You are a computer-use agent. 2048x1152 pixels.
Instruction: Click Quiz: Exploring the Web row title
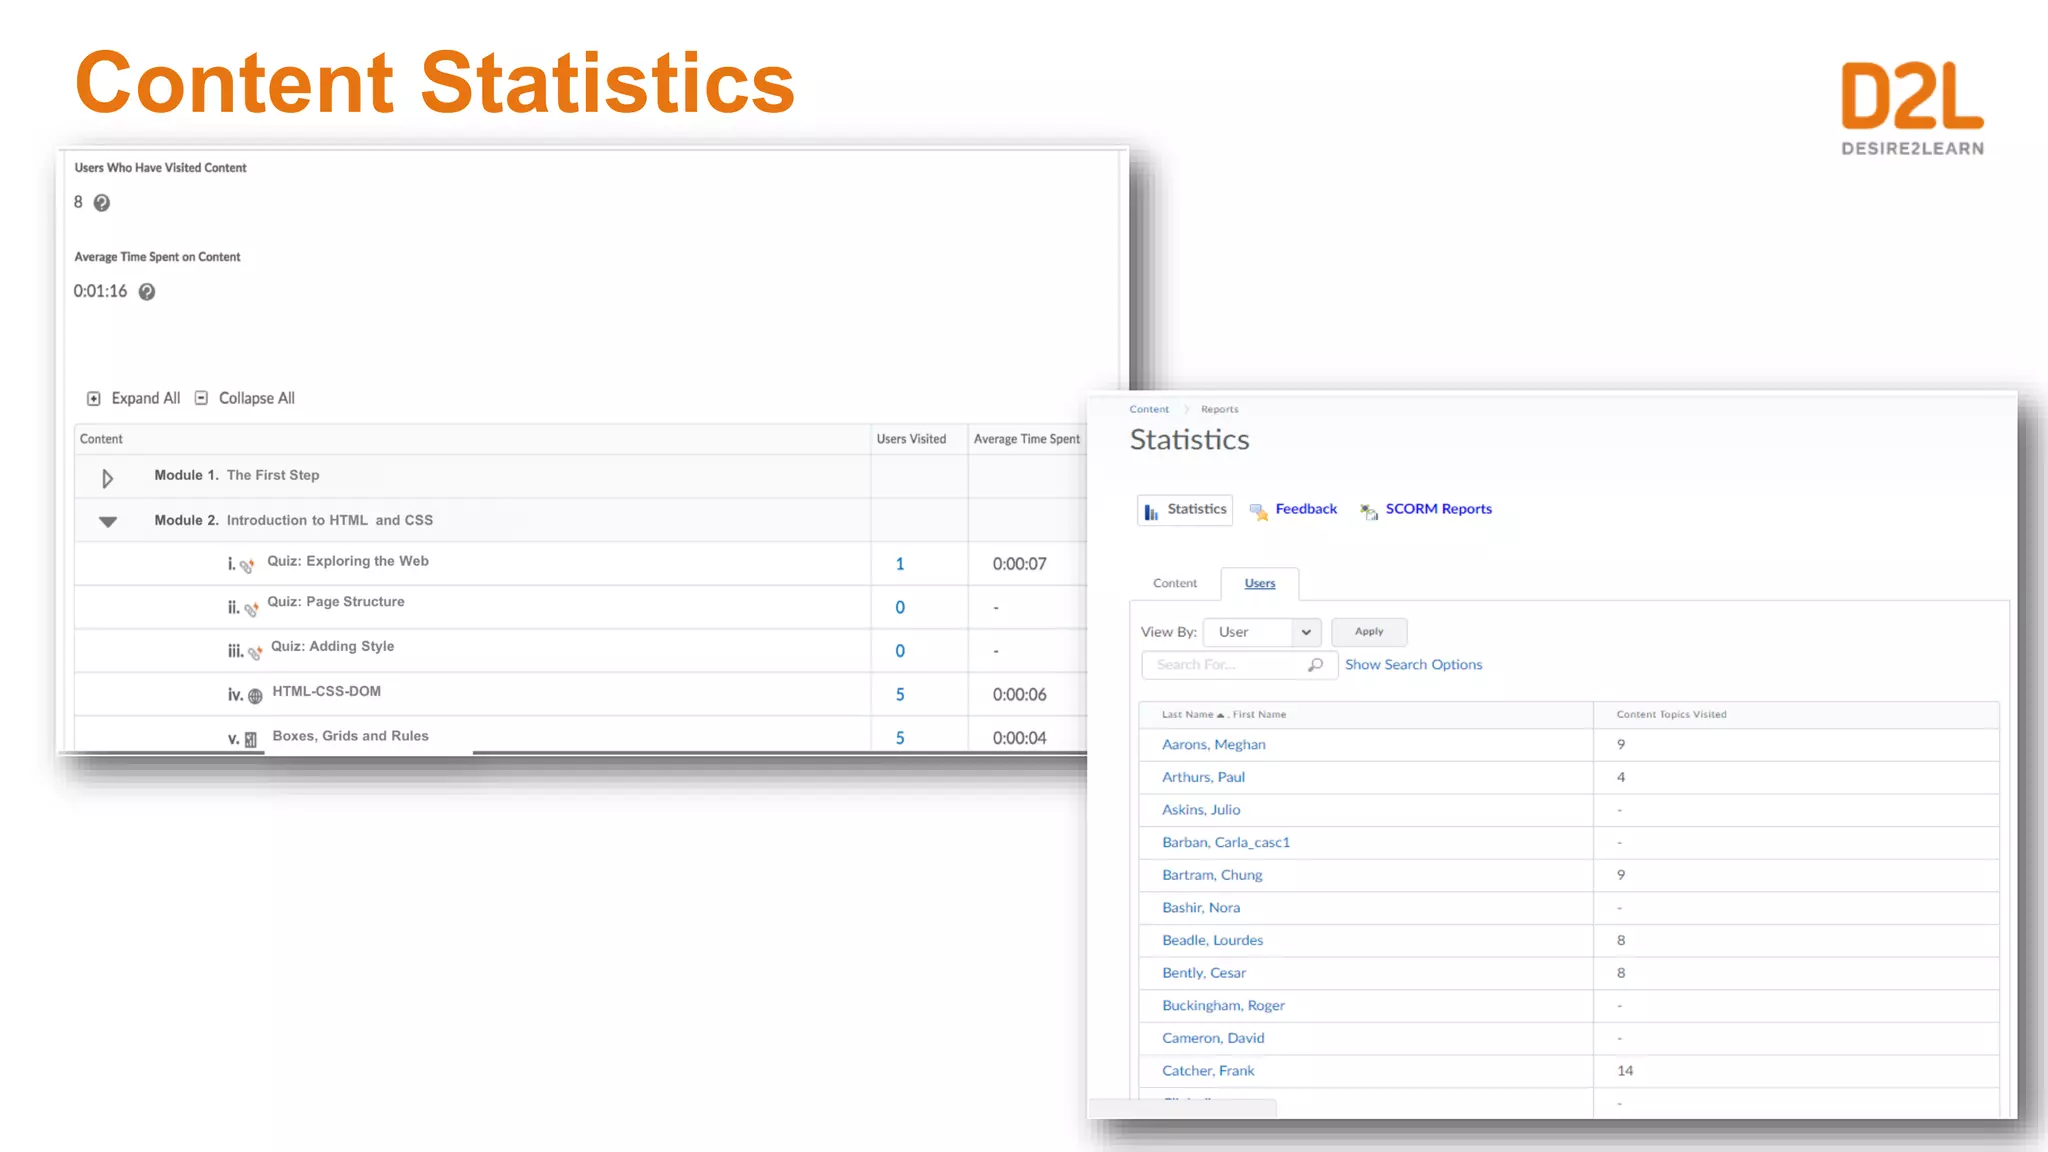(348, 561)
